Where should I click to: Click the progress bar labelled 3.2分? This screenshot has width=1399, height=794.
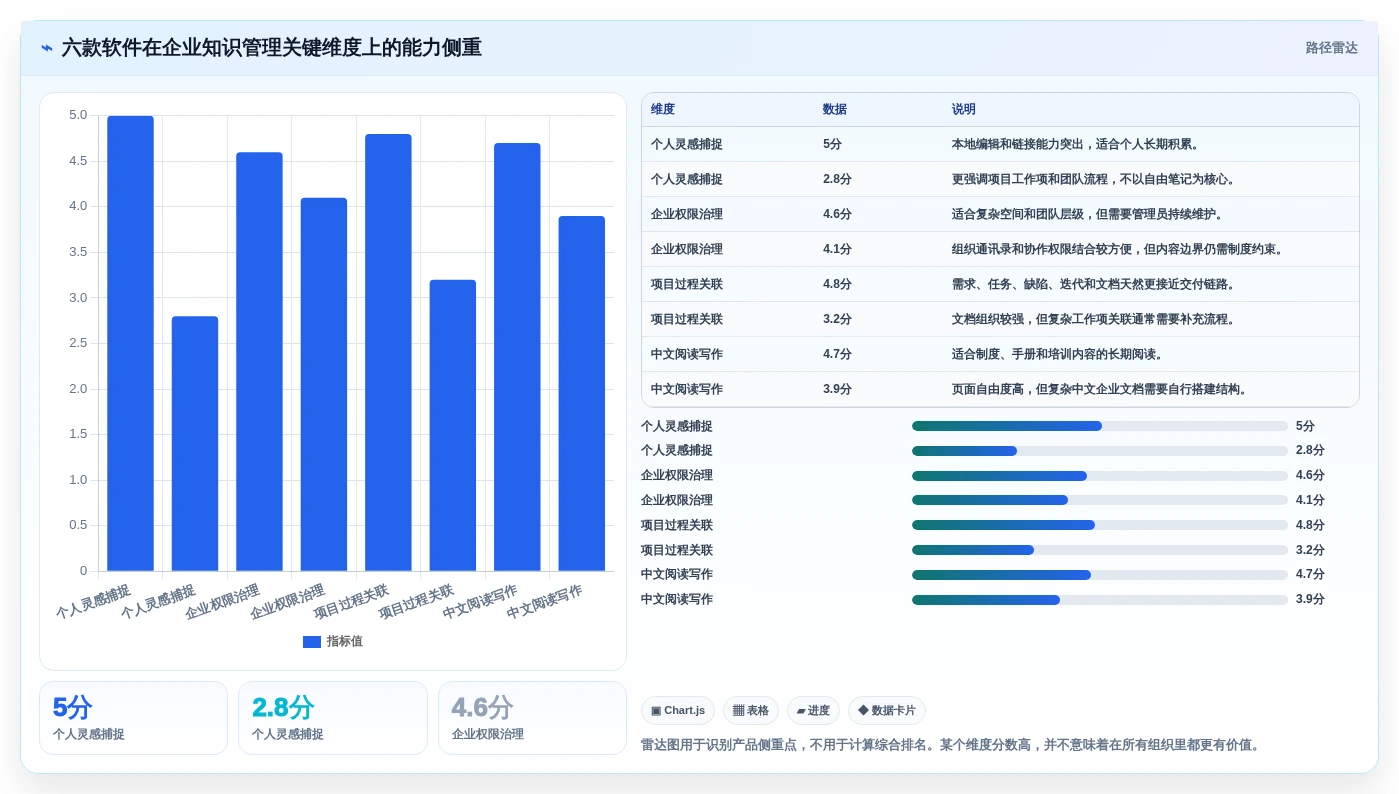[1100, 550]
